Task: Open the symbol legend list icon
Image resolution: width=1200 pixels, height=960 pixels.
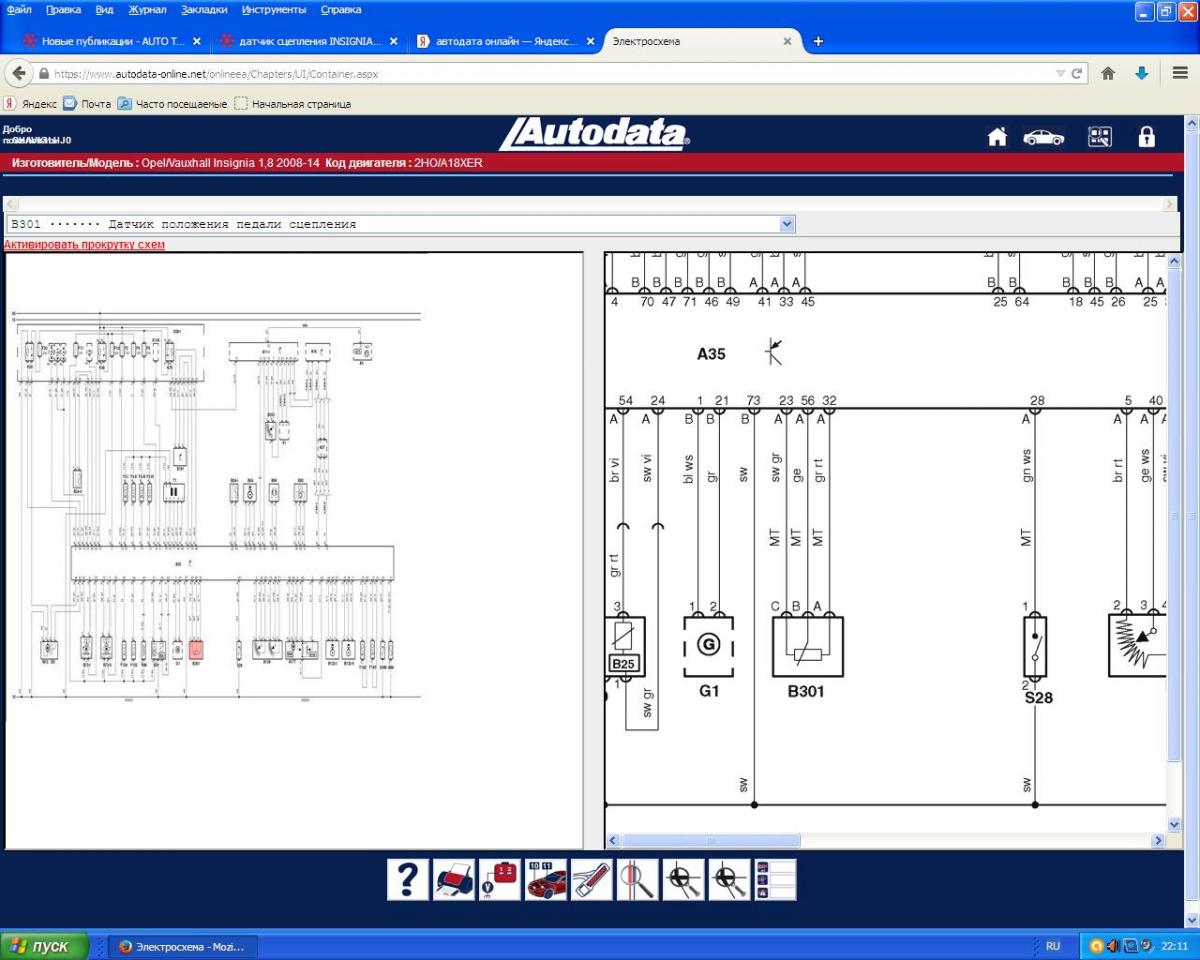Action: coord(776,879)
